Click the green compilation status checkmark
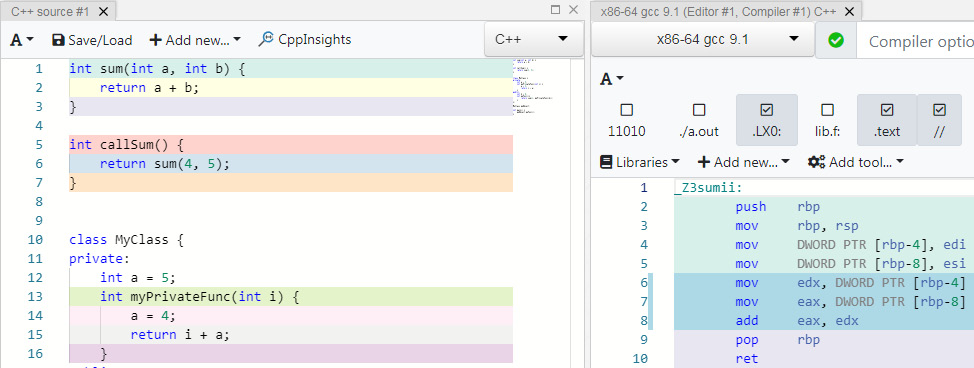 point(836,40)
